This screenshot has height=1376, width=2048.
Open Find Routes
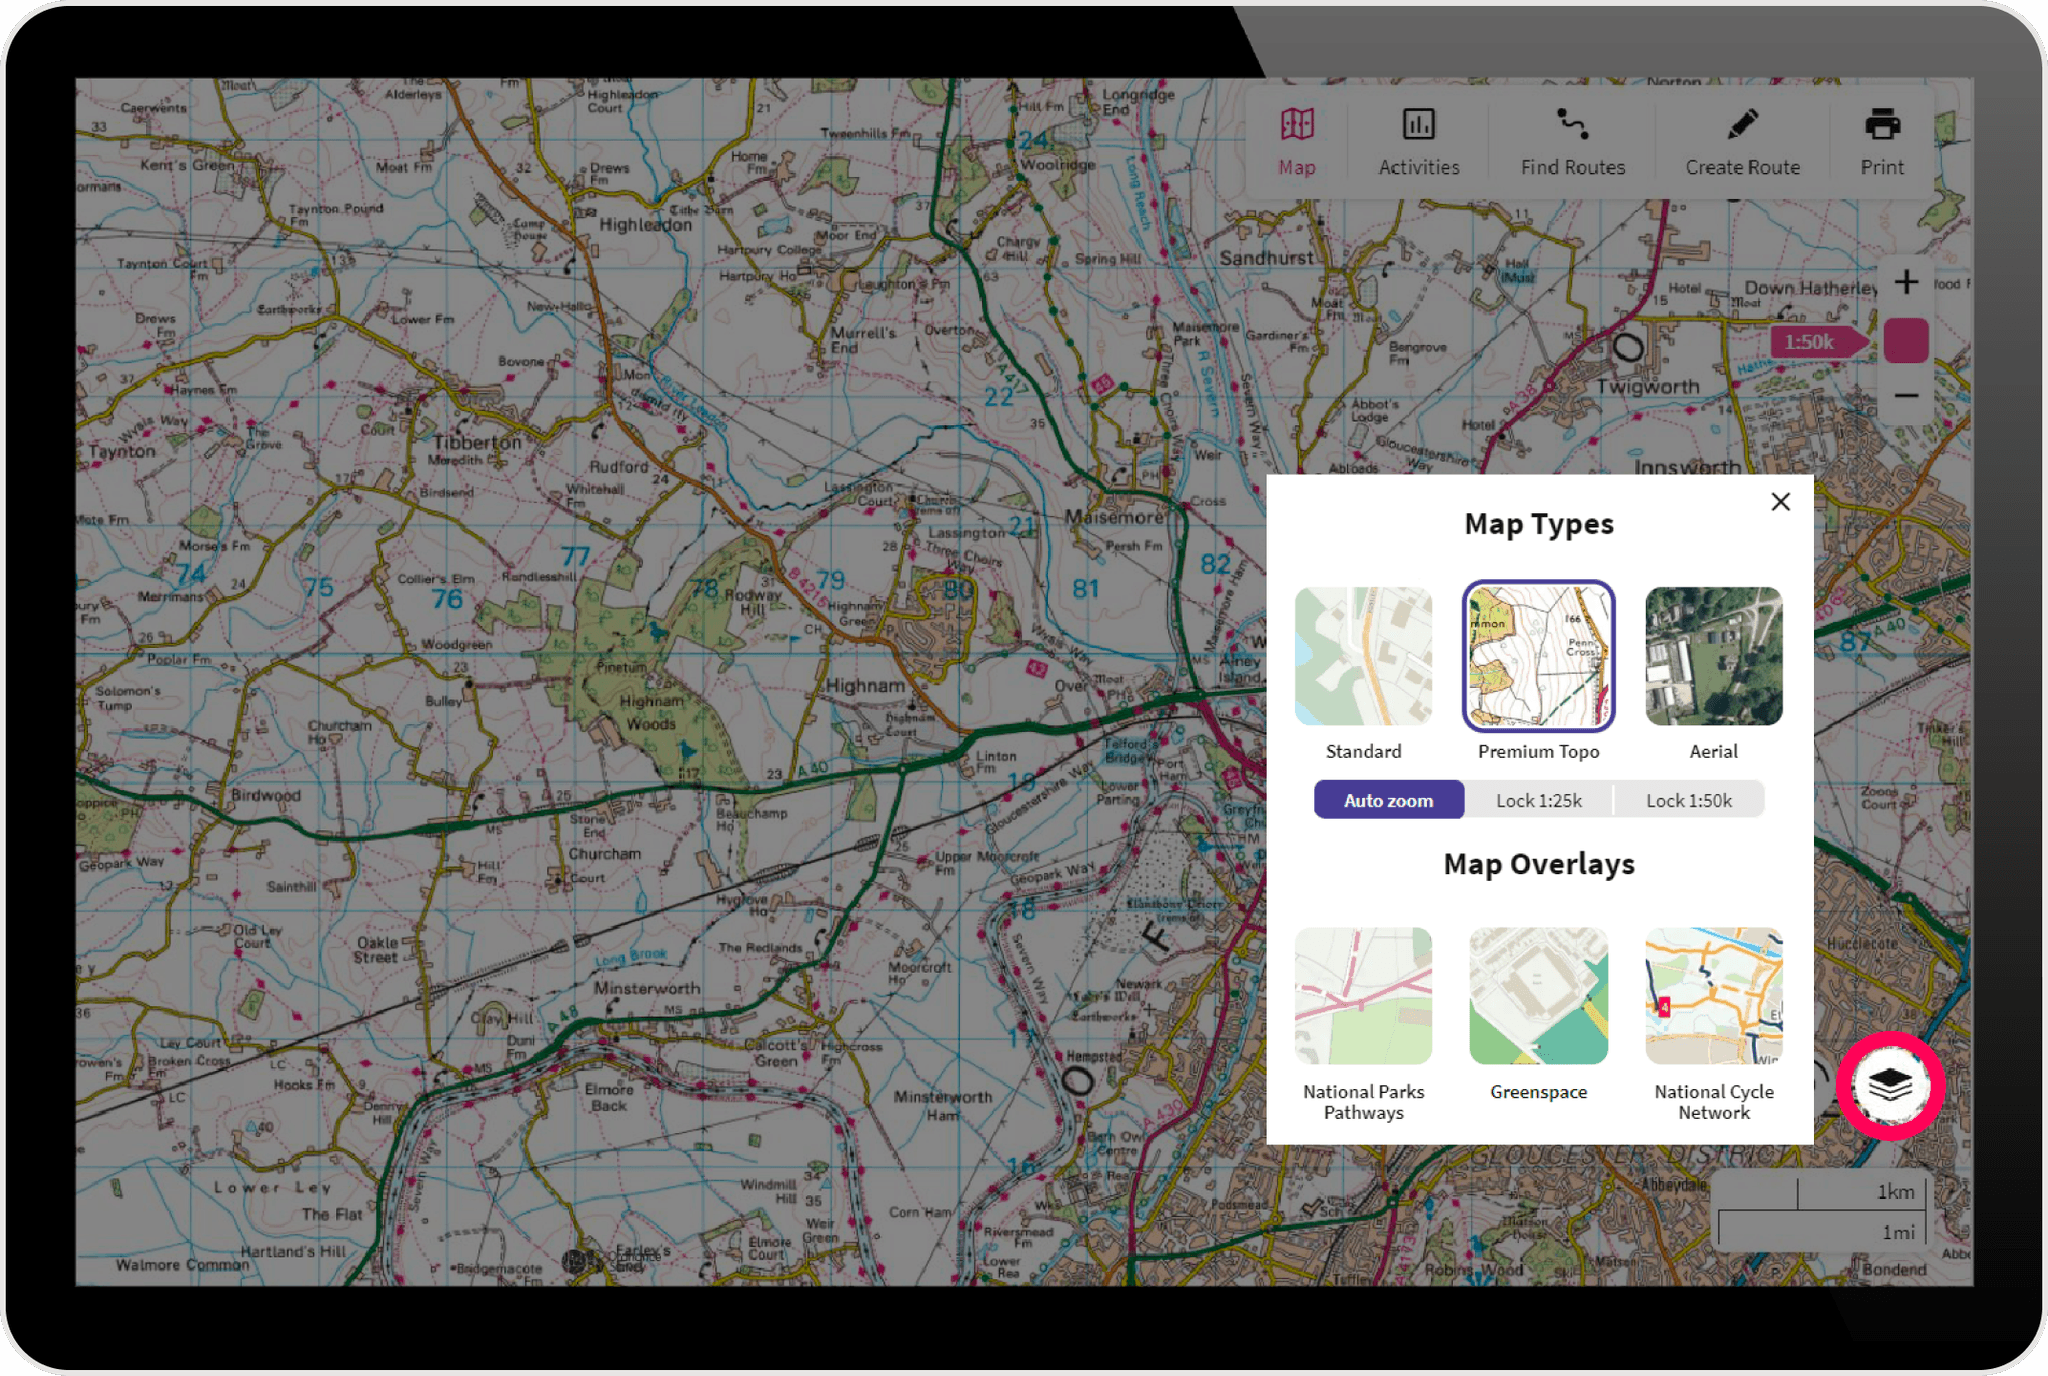(1571, 140)
